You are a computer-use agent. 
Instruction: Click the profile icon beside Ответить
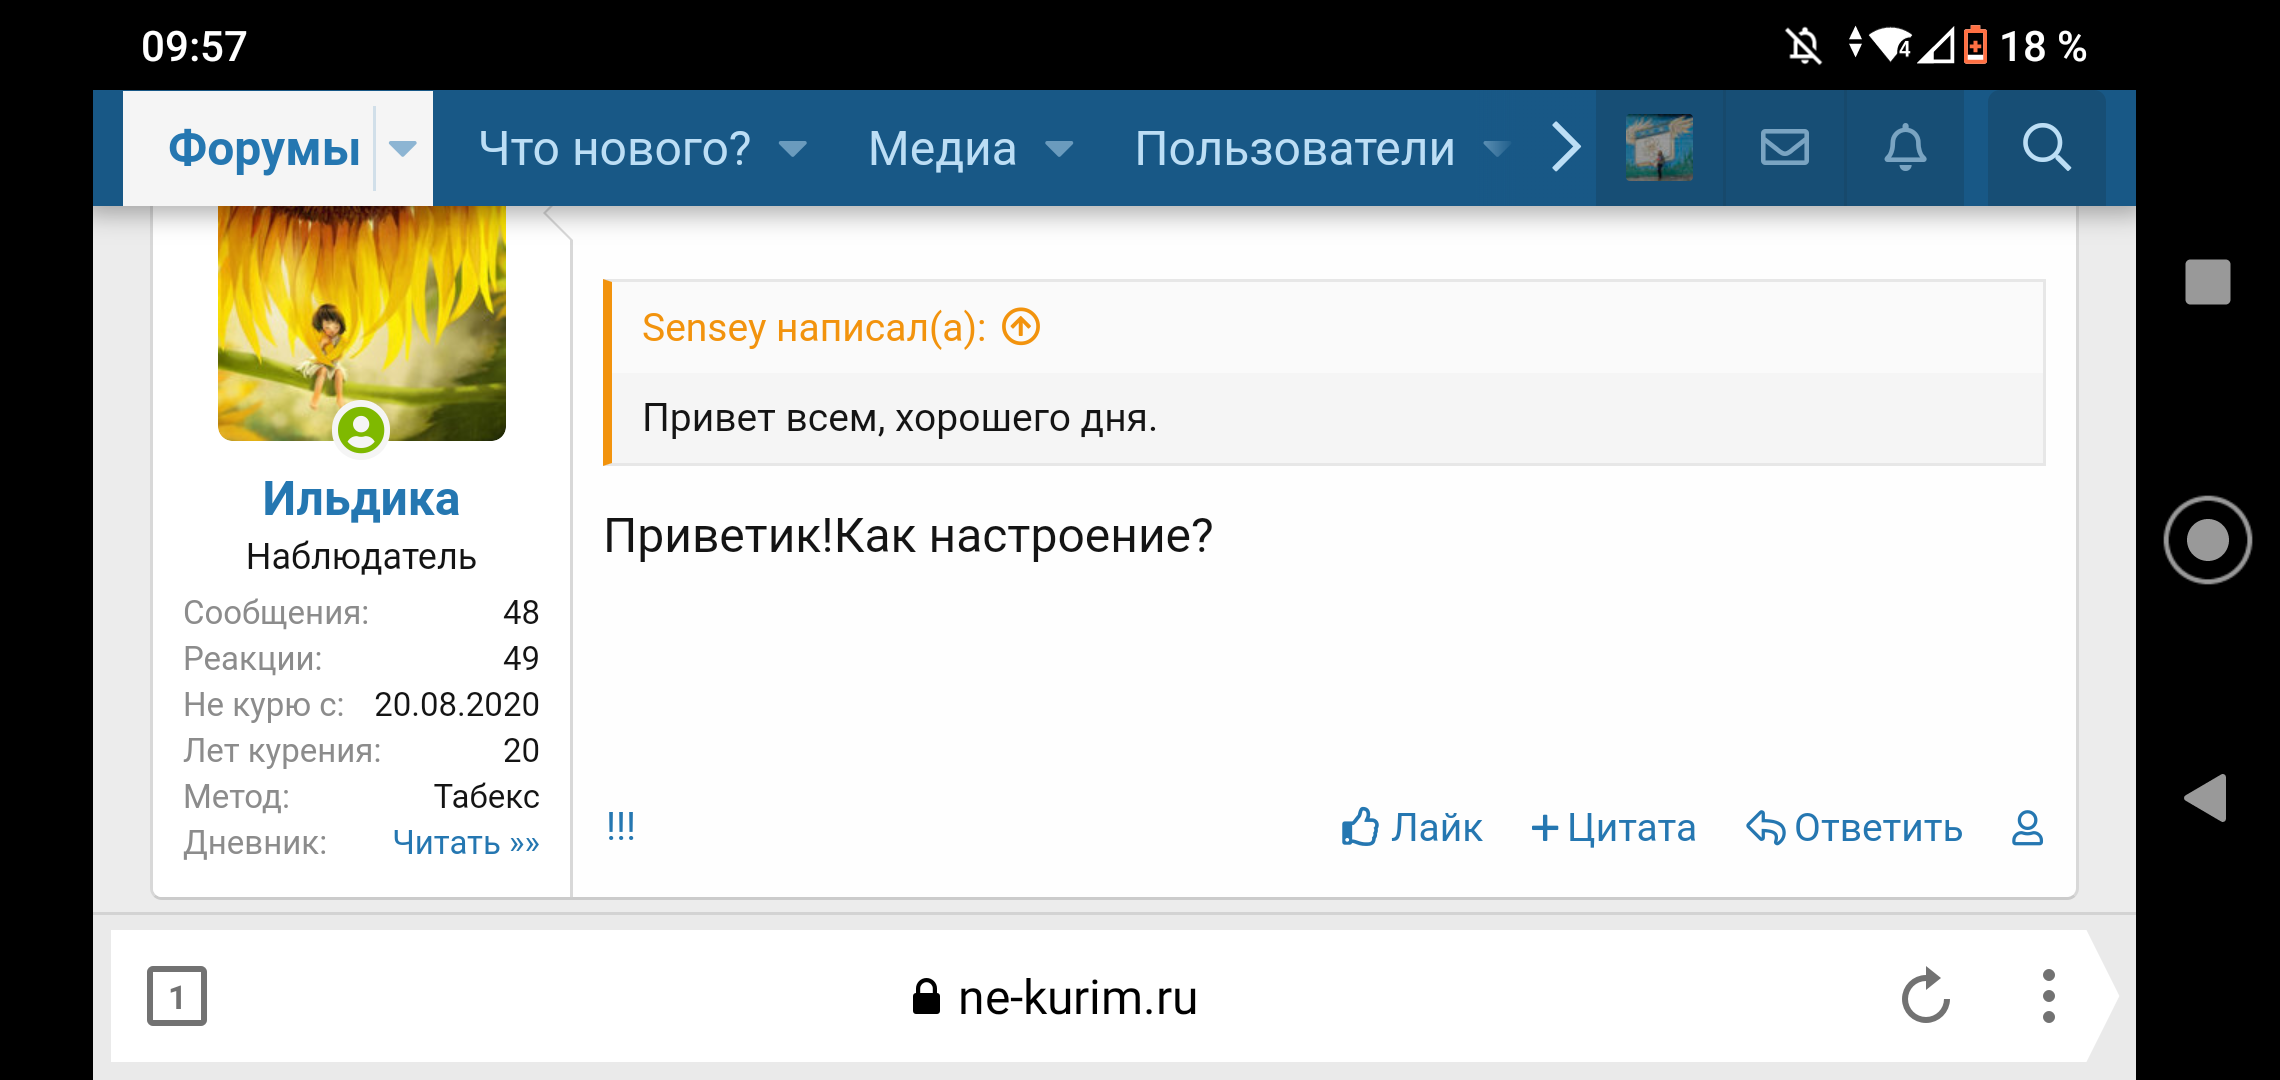[x=2027, y=828]
